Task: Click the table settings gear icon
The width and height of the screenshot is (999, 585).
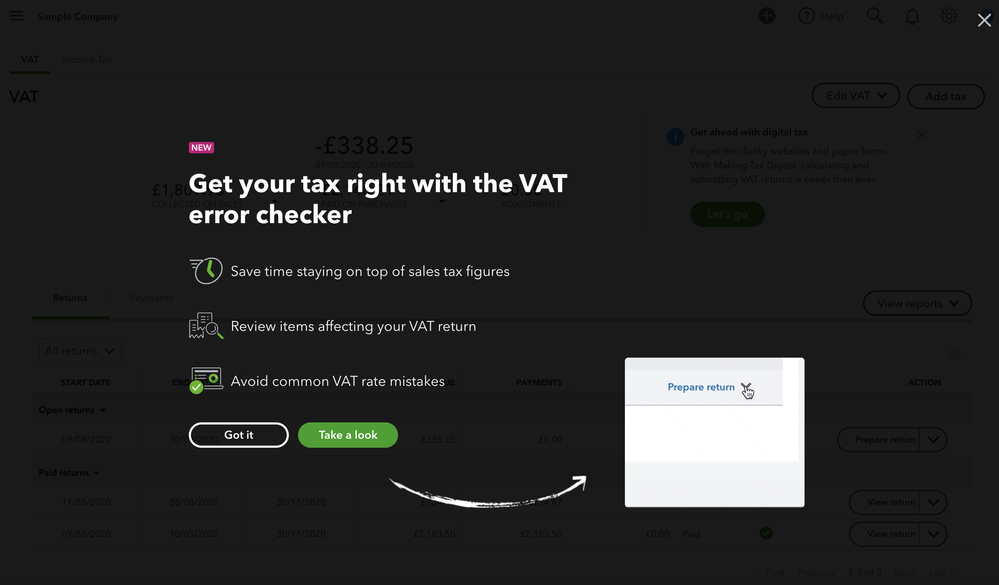Action: click(954, 355)
